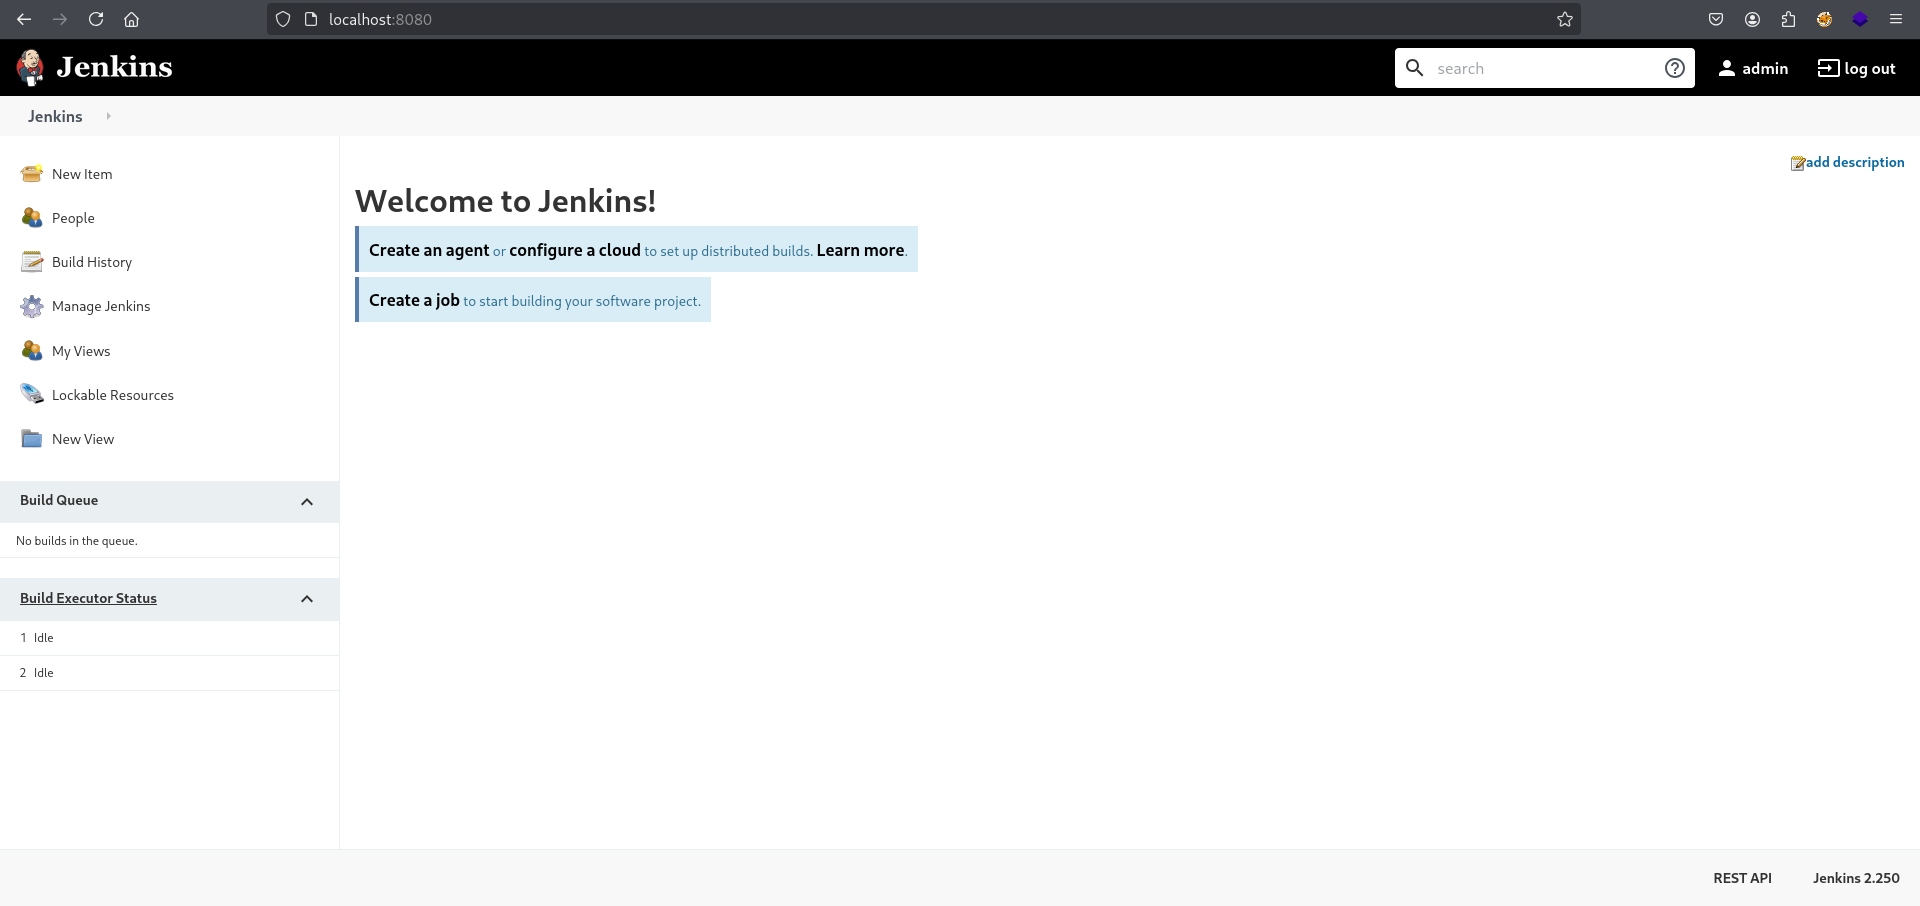Viewport: 1920px width, 906px height.
Task: Click the page info icon in address bar
Action: pyautogui.click(x=311, y=19)
